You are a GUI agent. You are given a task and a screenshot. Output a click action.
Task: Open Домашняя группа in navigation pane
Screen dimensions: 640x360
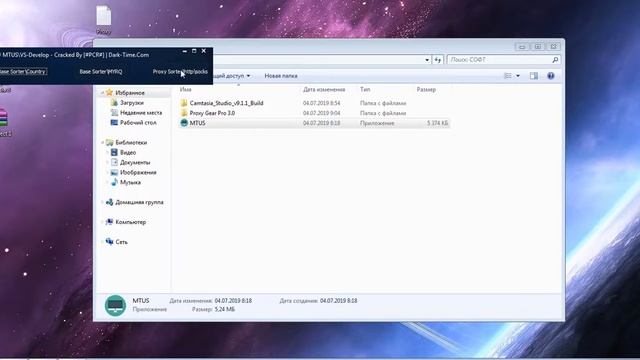coord(139,202)
